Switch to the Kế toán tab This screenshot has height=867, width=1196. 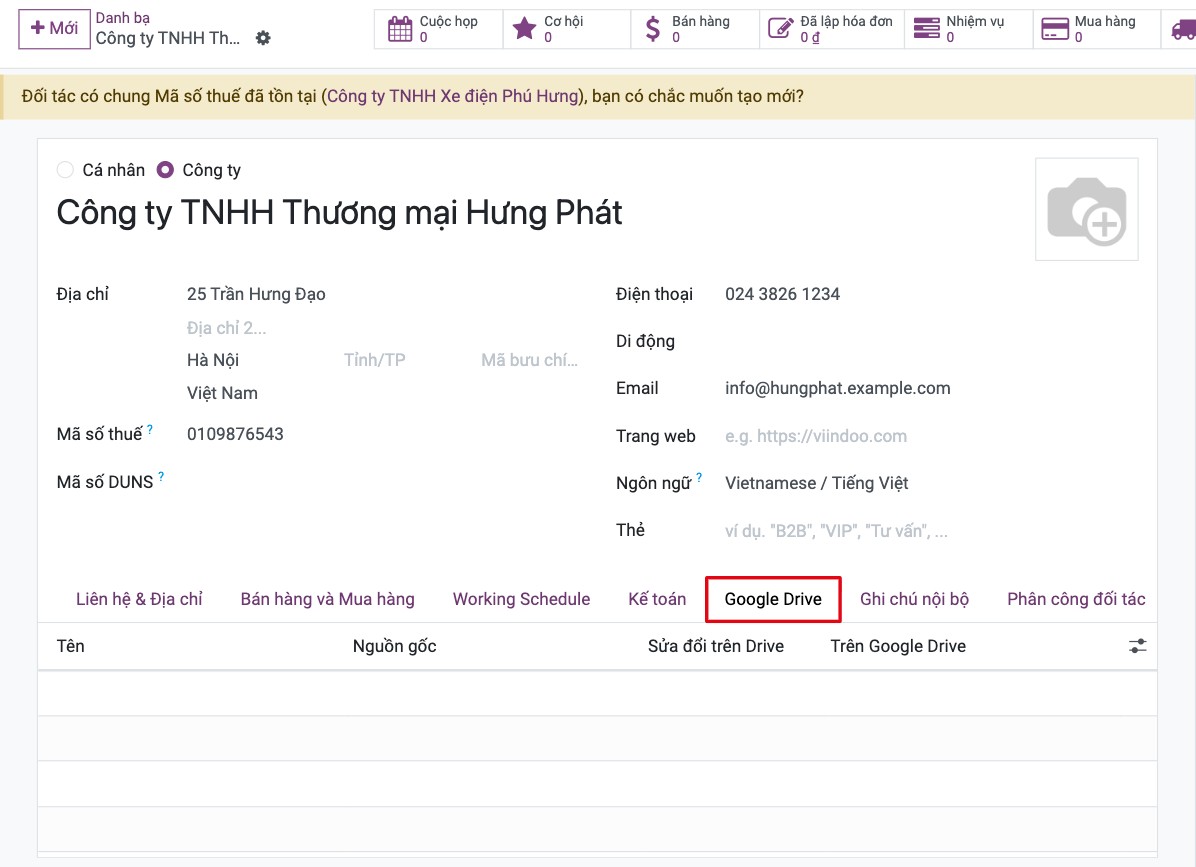pyautogui.click(x=657, y=599)
